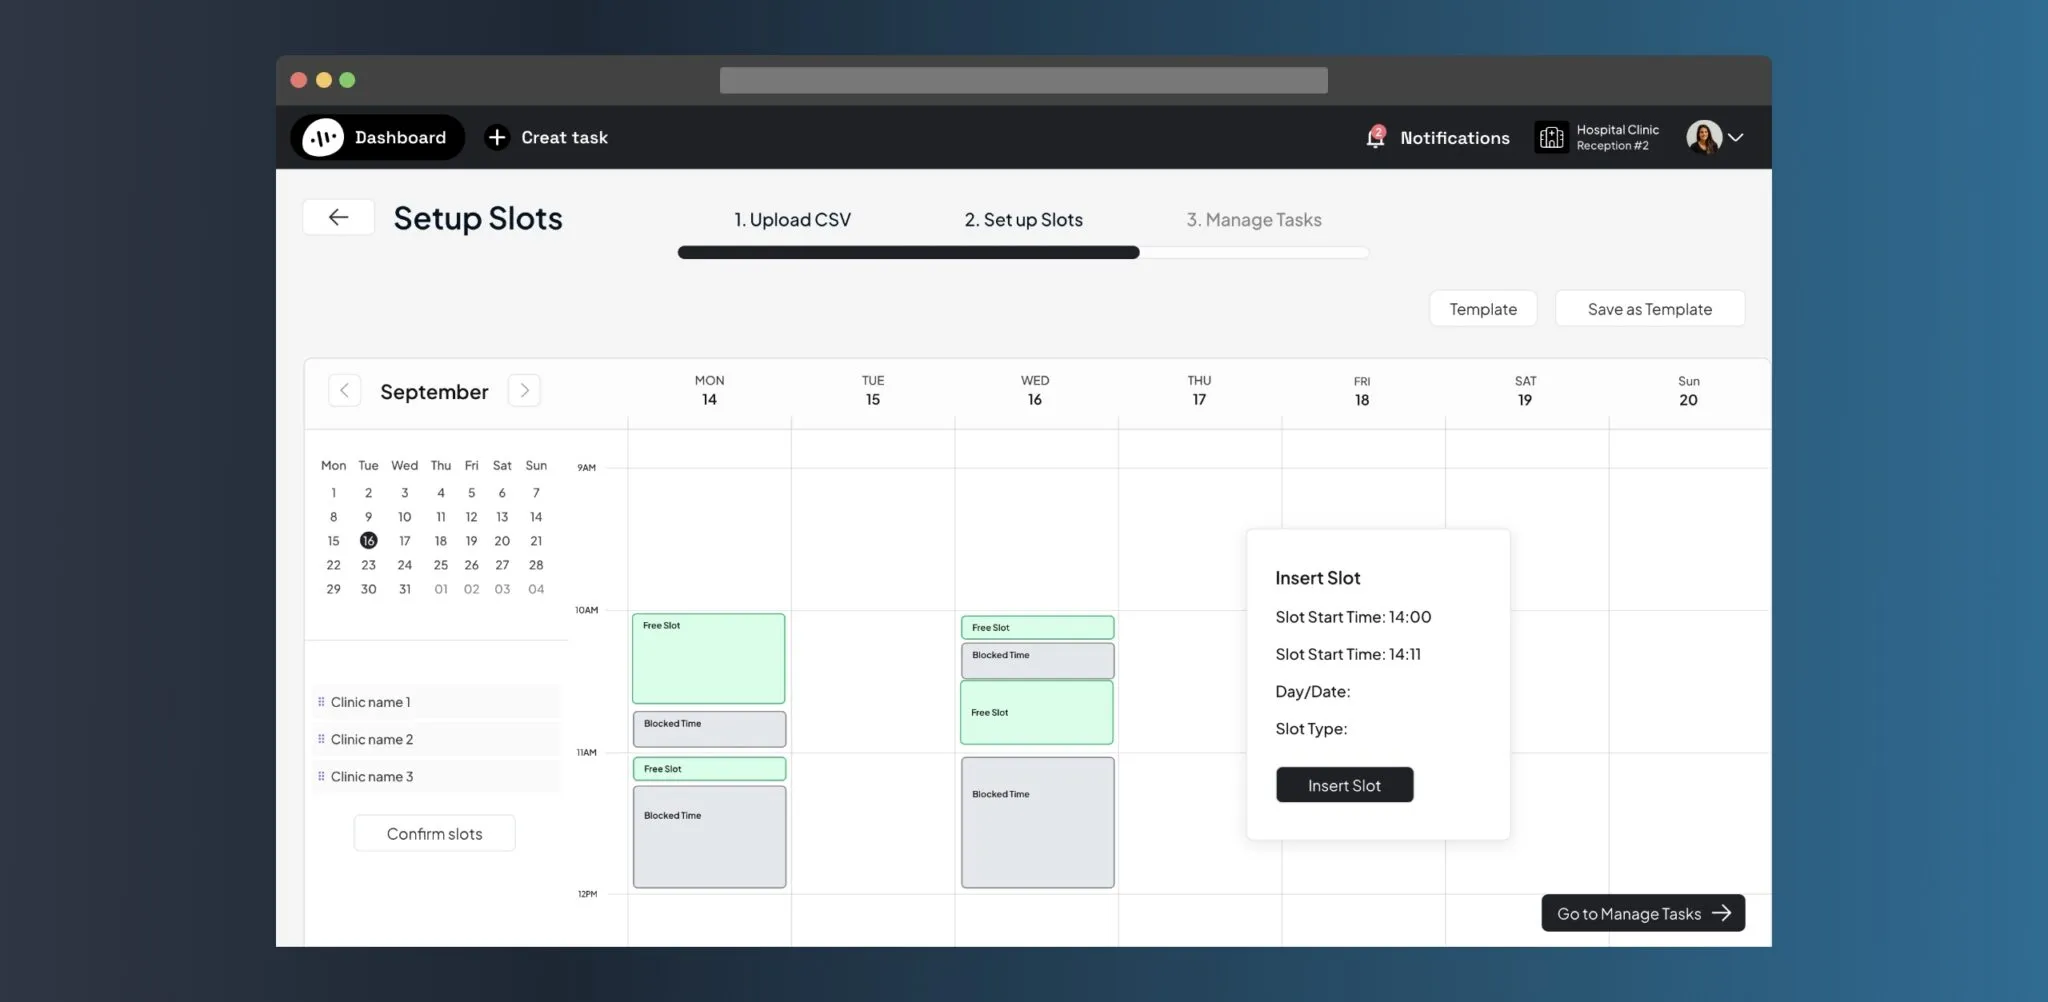Click the setup progress bar

pos(1023,253)
